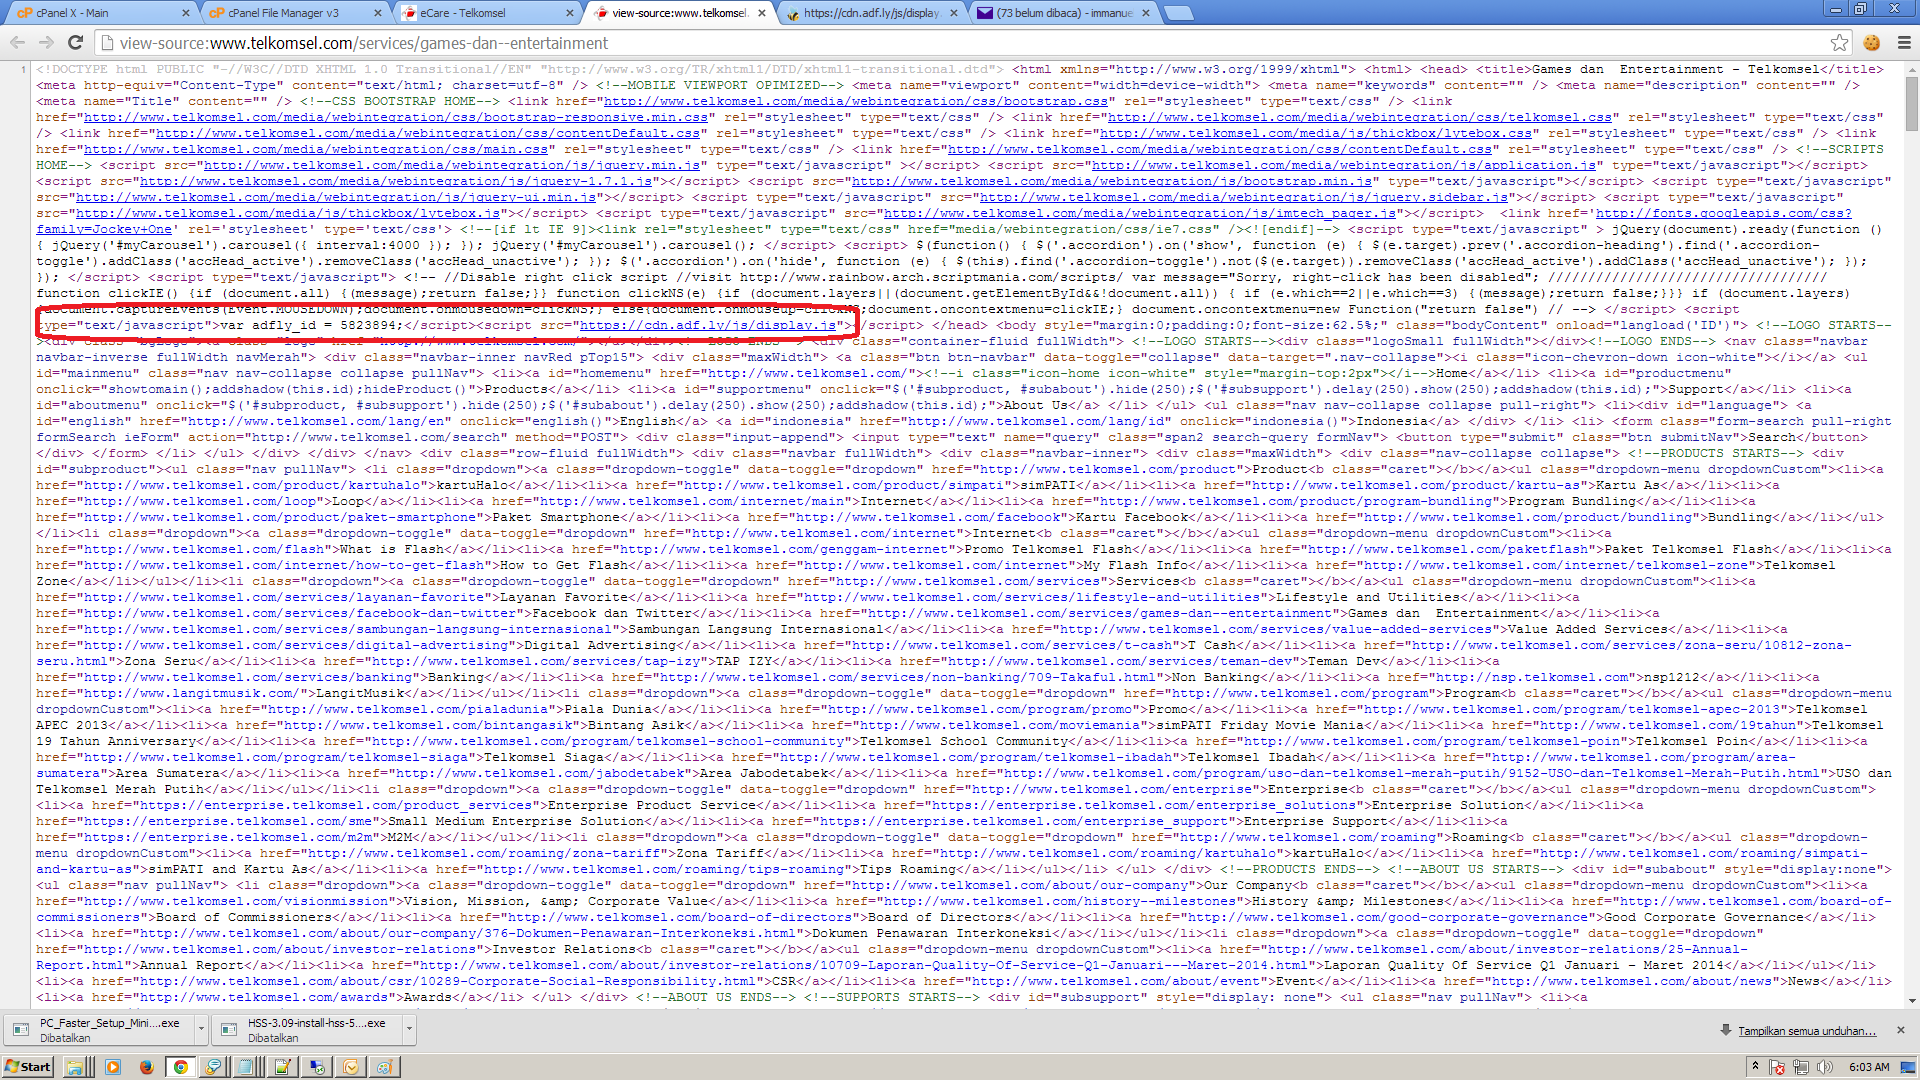Image resolution: width=1920 pixels, height=1080 pixels.
Task: Reload the page with the refresh icon
Action: [75, 43]
